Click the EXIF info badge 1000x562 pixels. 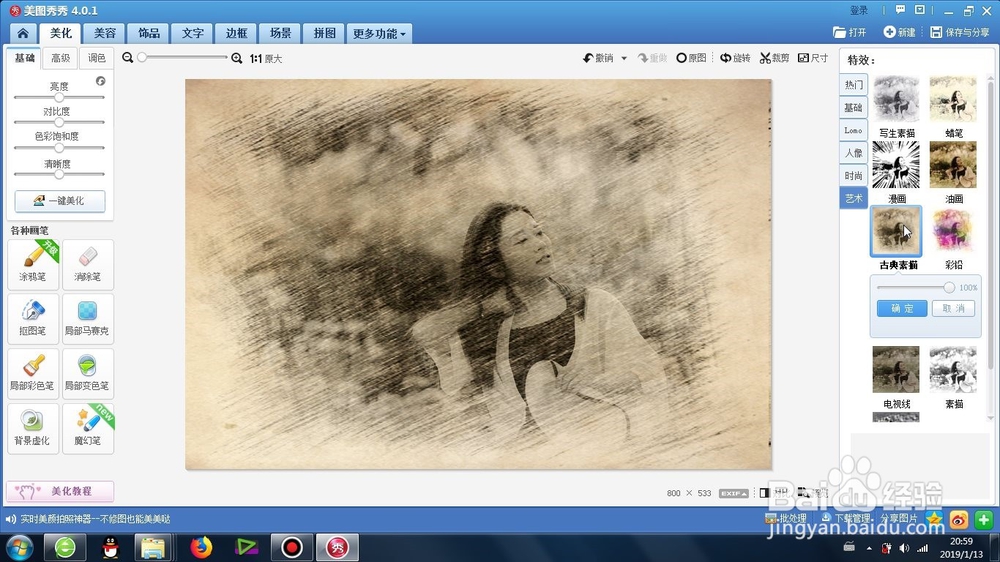(x=733, y=493)
